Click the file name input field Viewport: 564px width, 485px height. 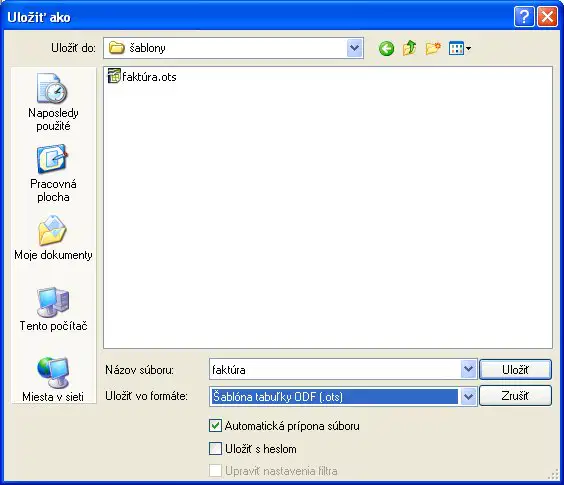tap(335, 369)
